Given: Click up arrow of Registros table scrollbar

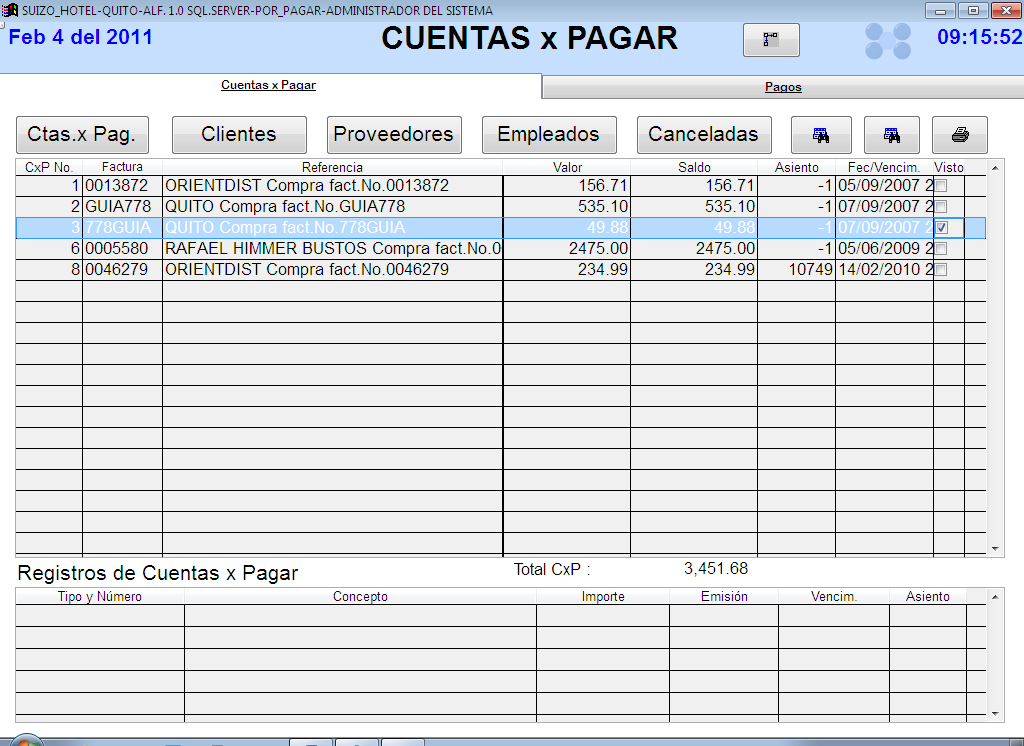Looking at the screenshot, I should click(x=994, y=597).
